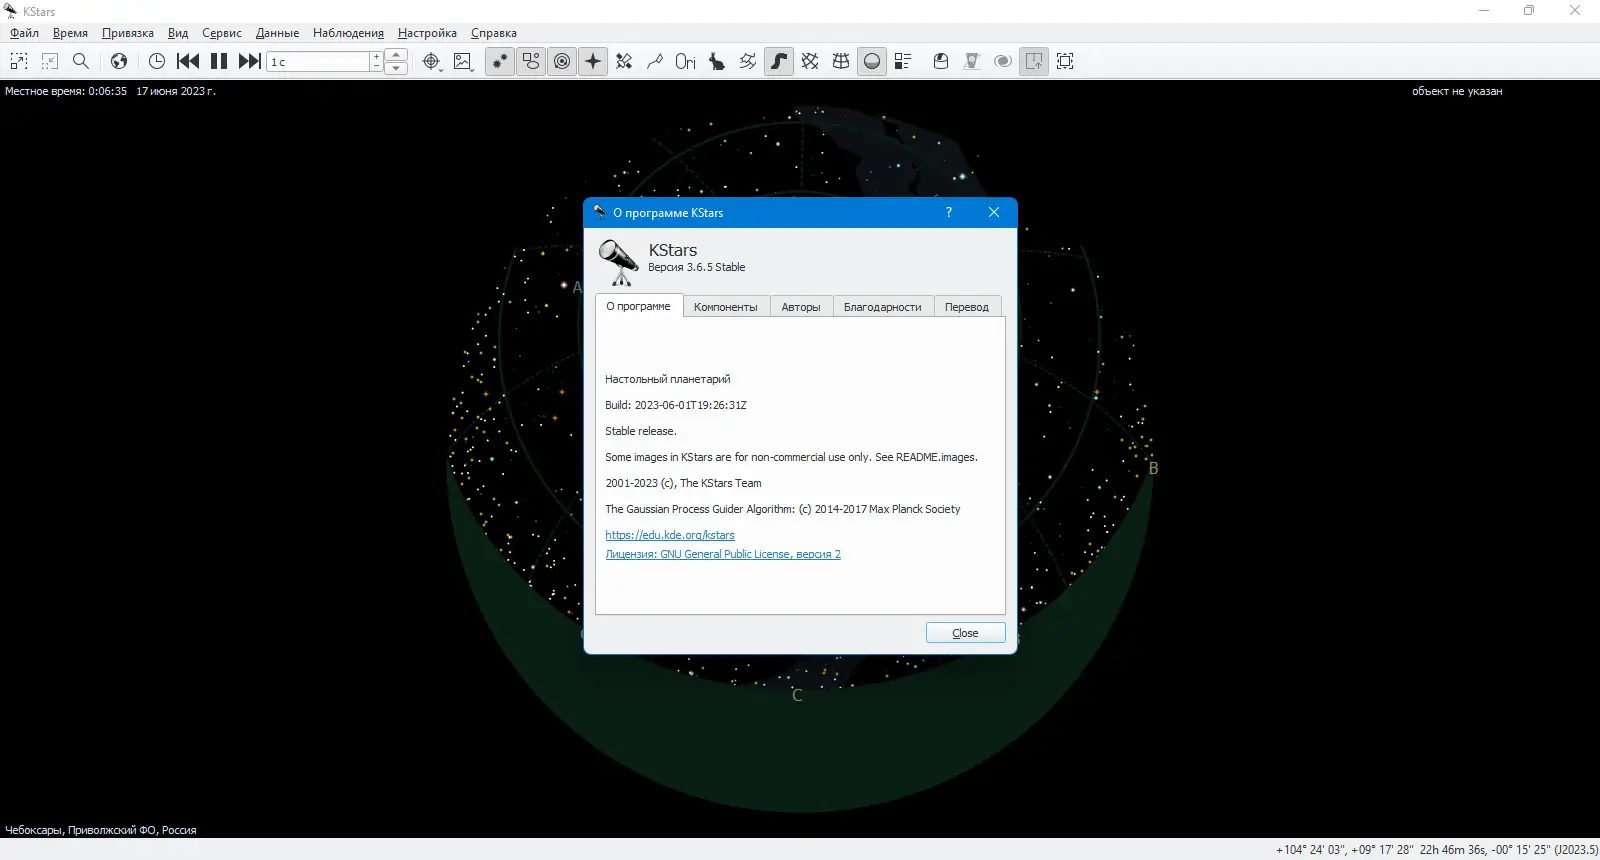Click the greyed-out oval toolbar icon
Image resolution: width=1600 pixels, height=860 pixels.
tap(1003, 61)
